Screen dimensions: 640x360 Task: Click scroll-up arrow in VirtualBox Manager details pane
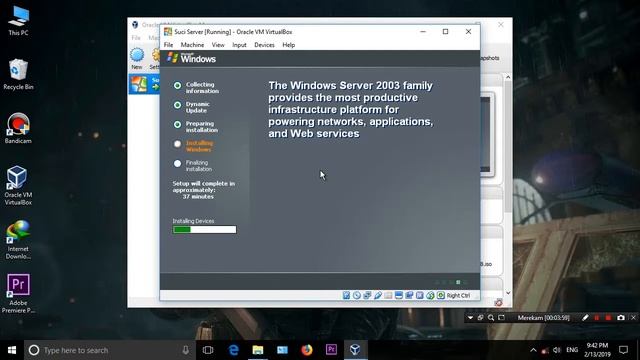tap(508, 77)
